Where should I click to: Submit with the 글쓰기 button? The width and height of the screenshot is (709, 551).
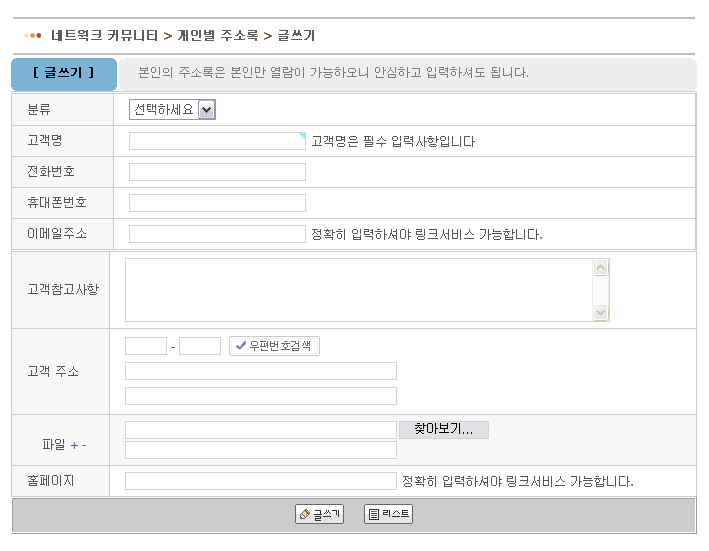[319, 514]
